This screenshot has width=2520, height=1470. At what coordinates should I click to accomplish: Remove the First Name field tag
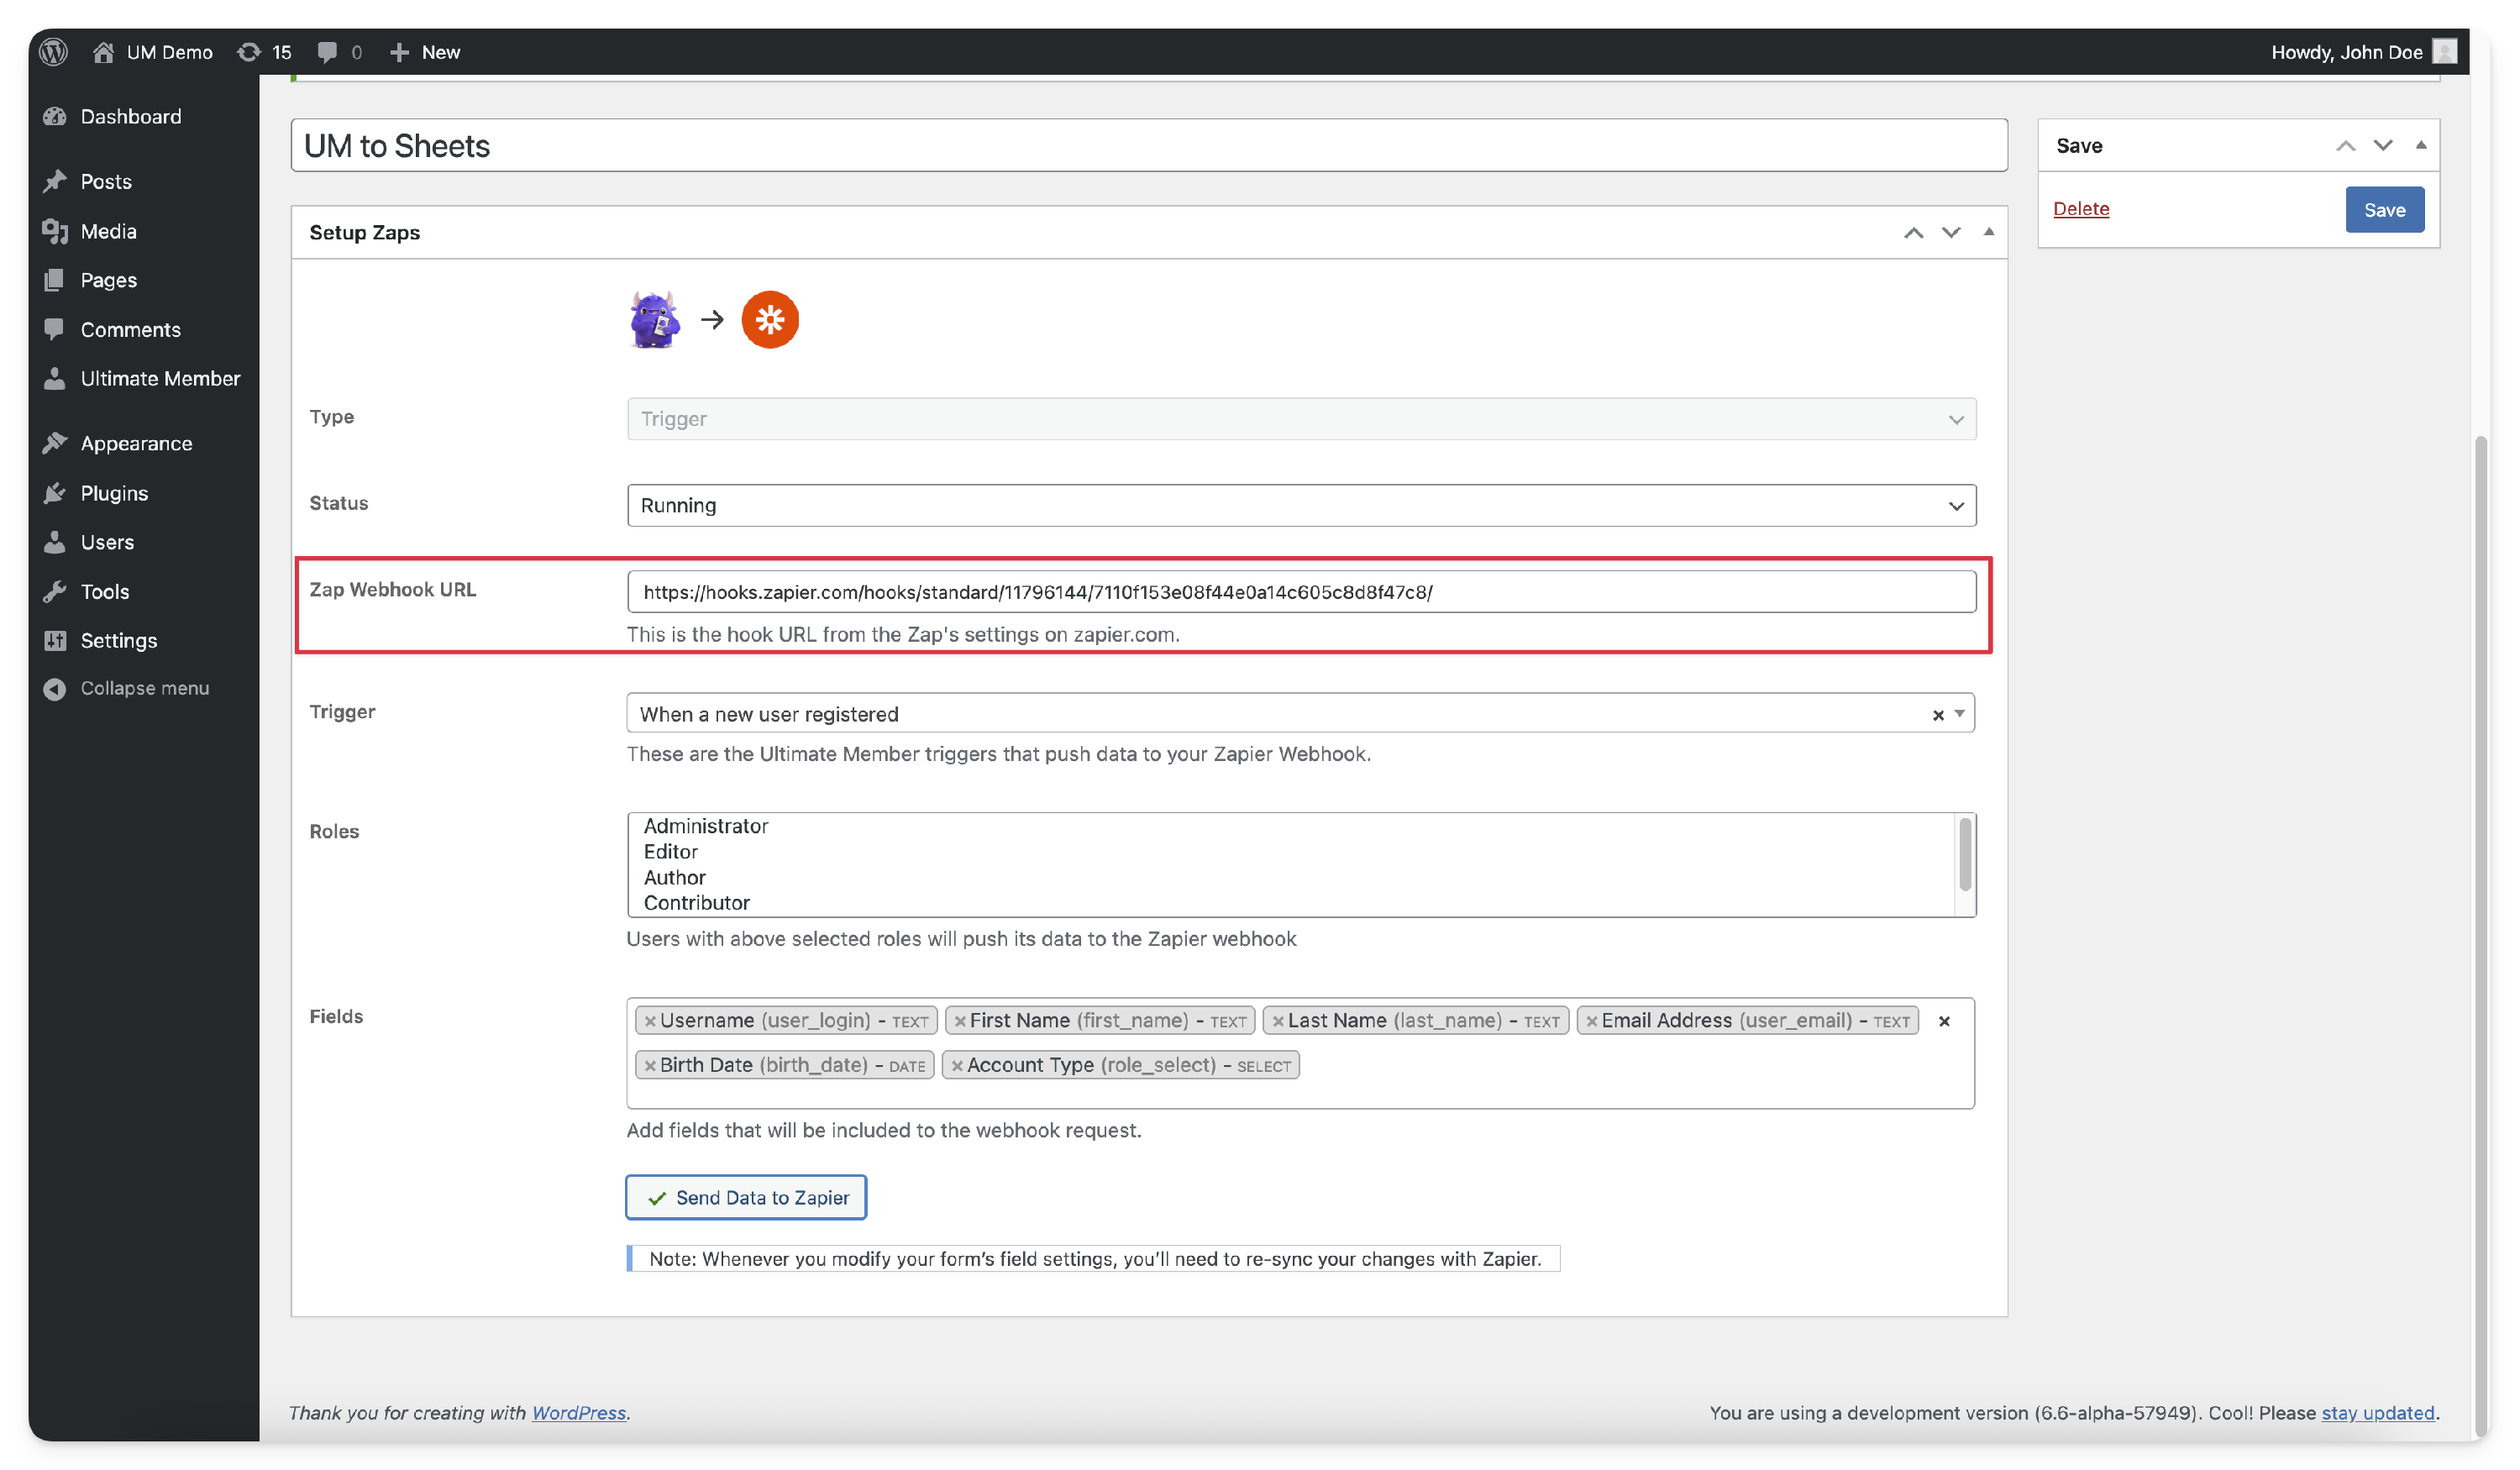tap(959, 1021)
